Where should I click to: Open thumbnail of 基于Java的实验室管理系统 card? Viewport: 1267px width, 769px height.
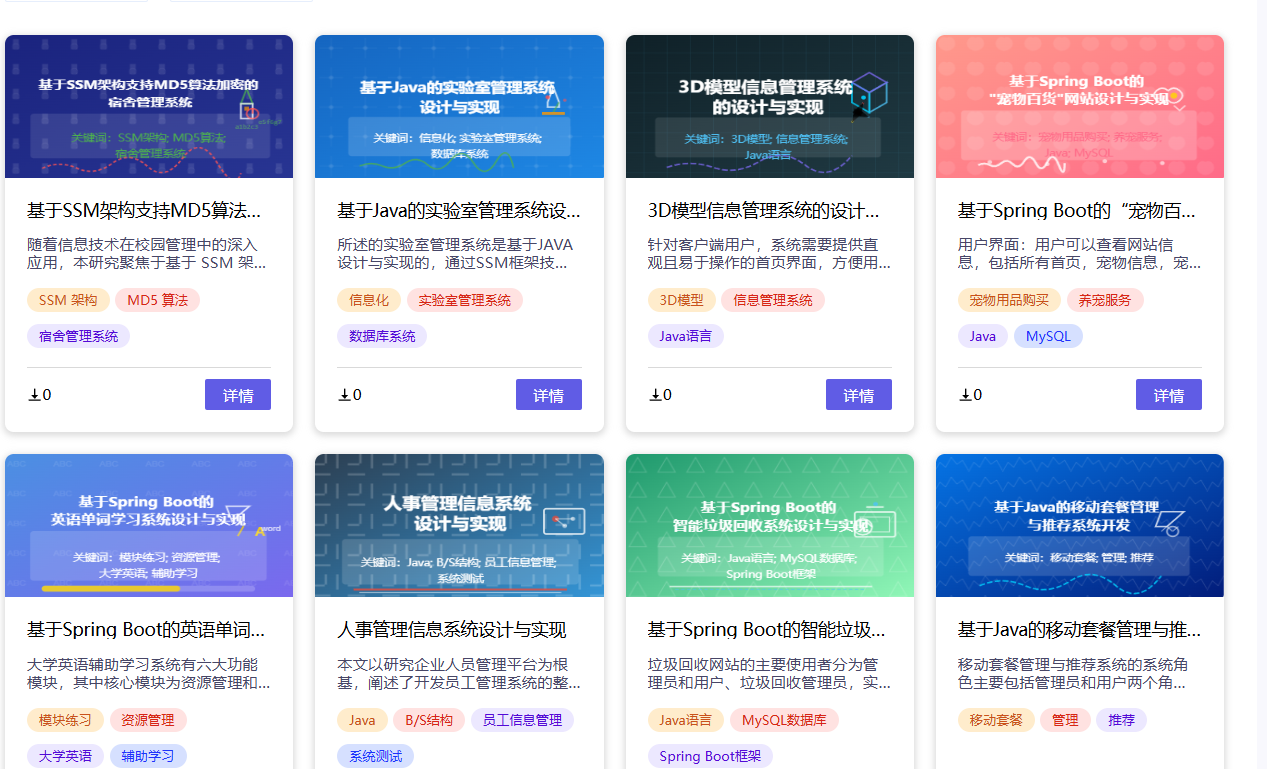click(x=459, y=107)
